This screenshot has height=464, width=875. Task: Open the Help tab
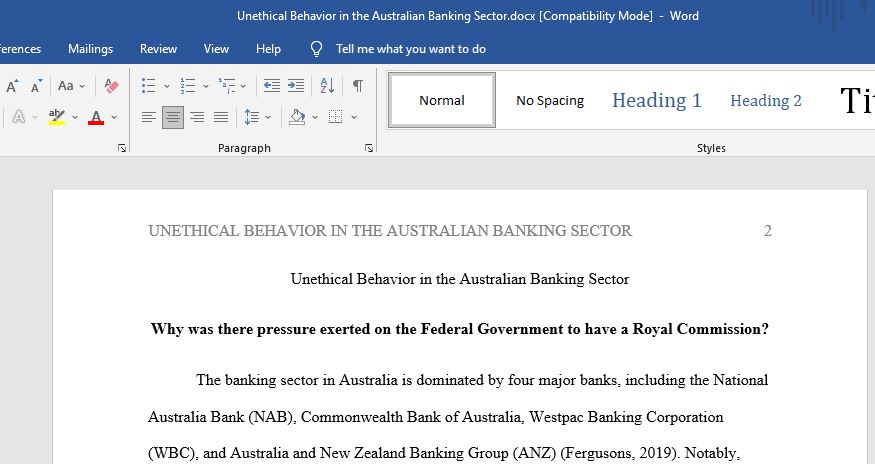click(x=268, y=49)
